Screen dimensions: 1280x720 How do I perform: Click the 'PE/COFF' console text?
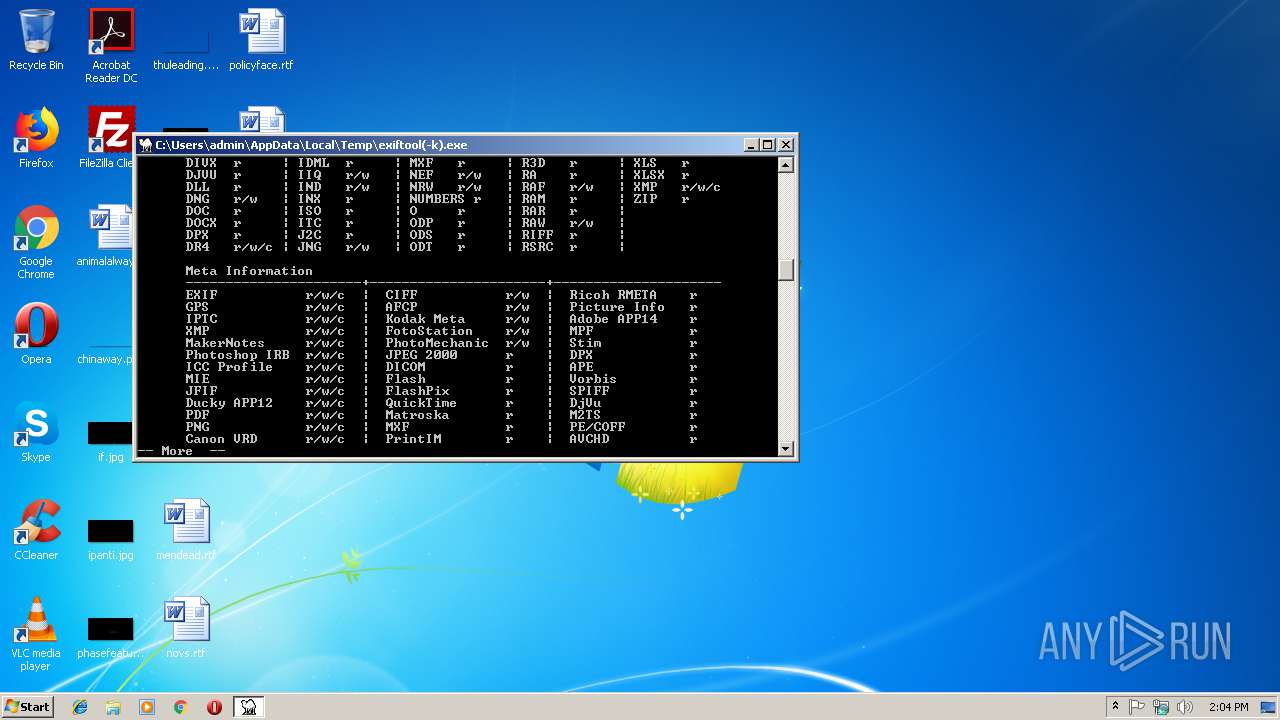[597, 427]
